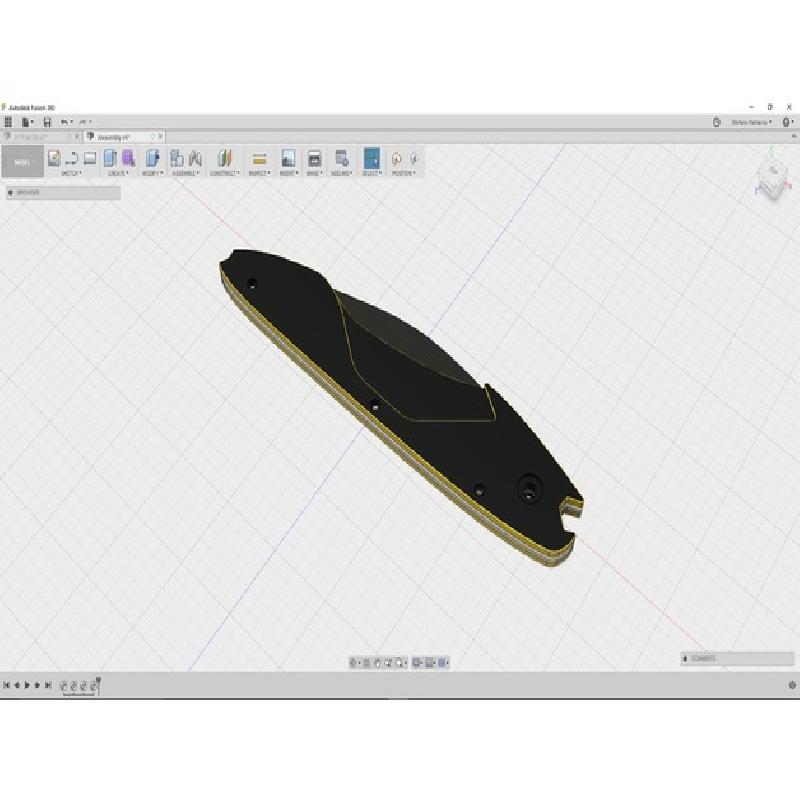The height and width of the screenshot is (800, 800).
Task: Jump timeline to the end
Action: pos(48,685)
